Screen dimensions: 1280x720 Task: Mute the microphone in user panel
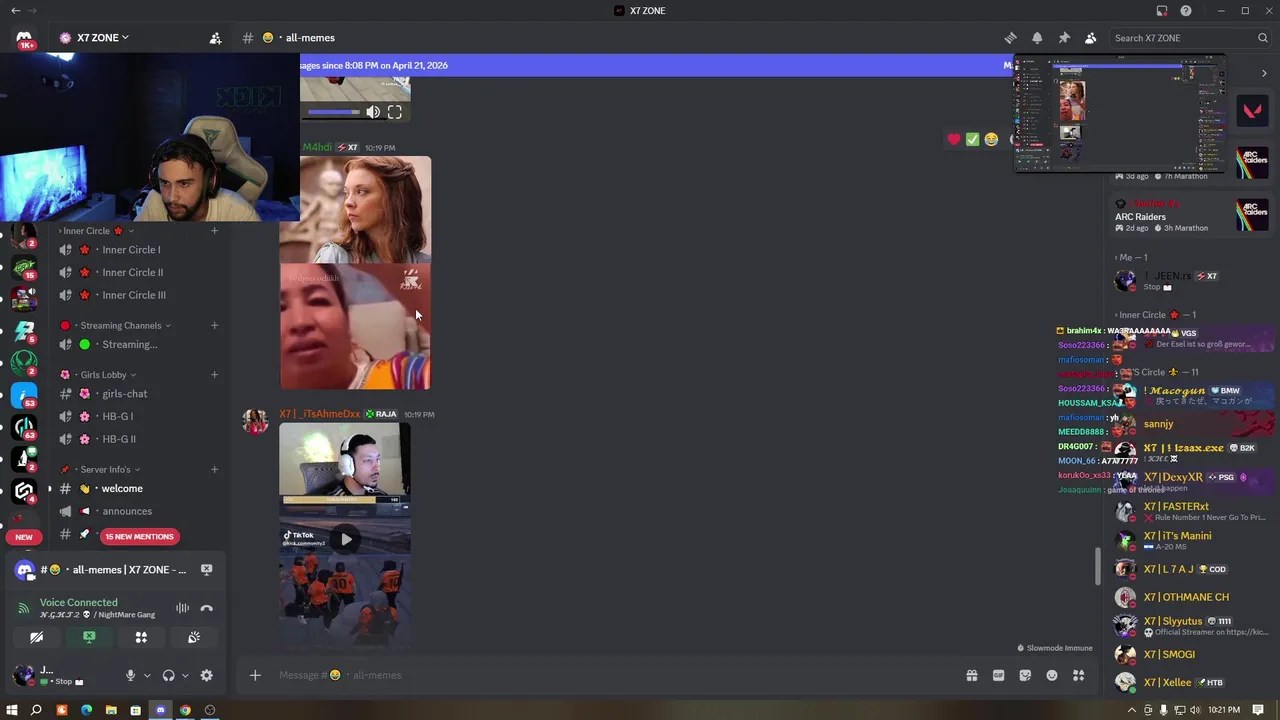(130, 676)
